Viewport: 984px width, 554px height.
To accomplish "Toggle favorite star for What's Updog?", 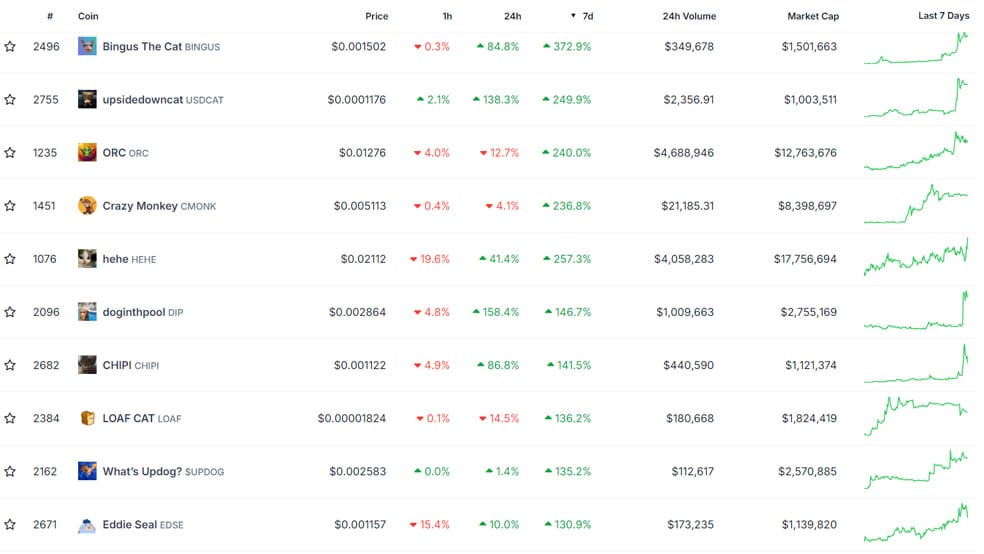I will tap(10, 471).
